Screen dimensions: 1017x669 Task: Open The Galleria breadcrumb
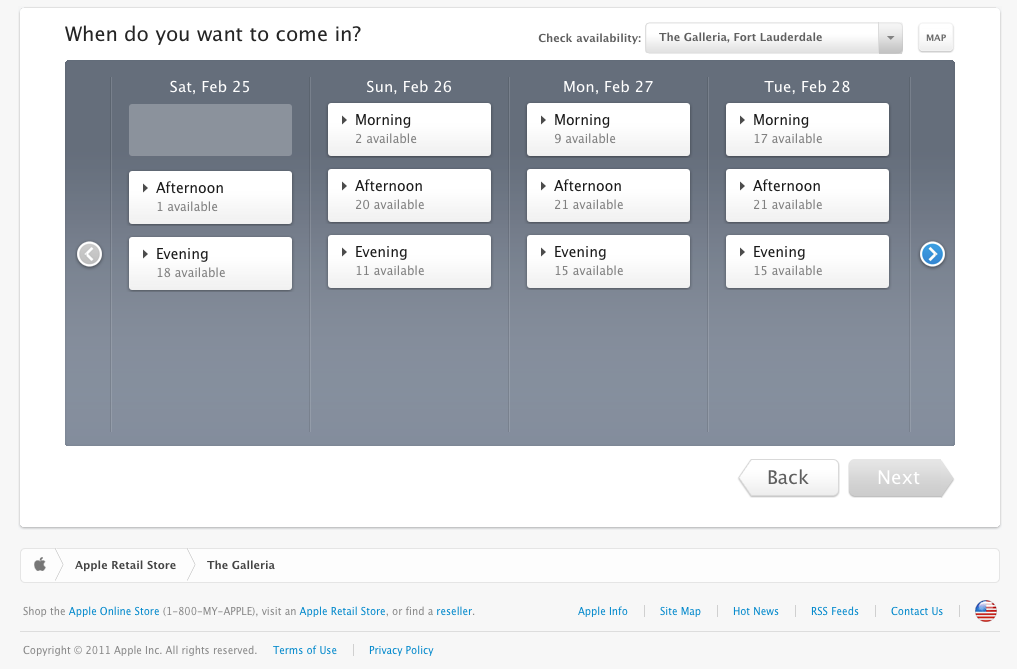click(x=241, y=565)
